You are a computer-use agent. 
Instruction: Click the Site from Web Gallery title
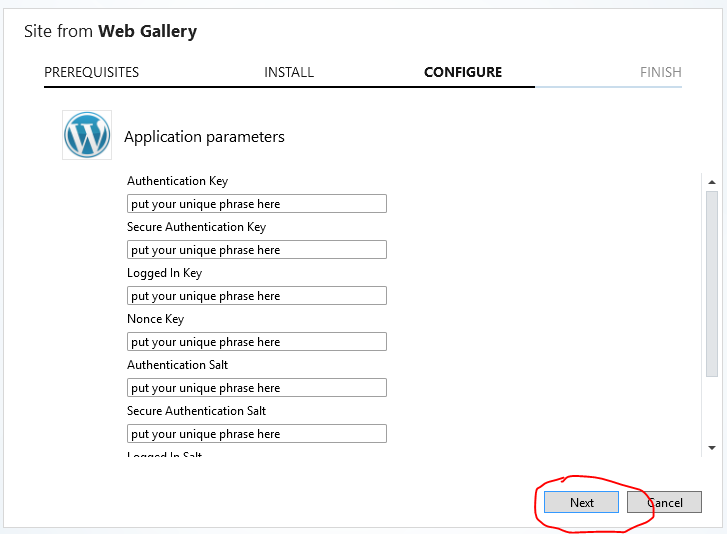(x=110, y=31)
